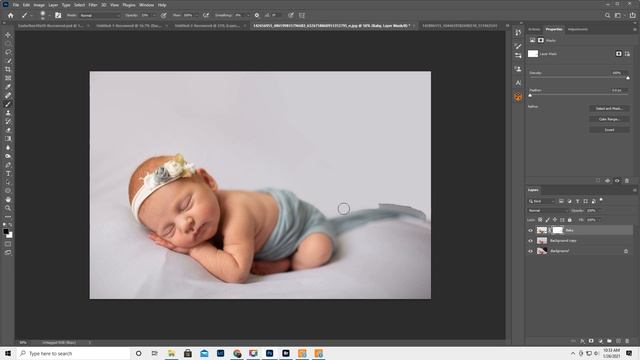The height and width of the screenshot is (360, 640).
Task: Adjust the Feather slider handle
Action: tap(530, 95)
